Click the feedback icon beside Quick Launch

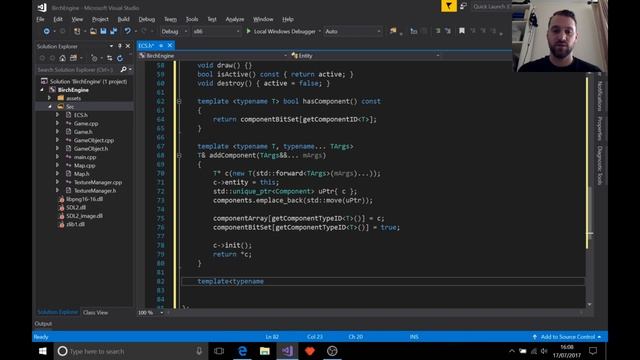pyautogui.click(x=463, y=6)
